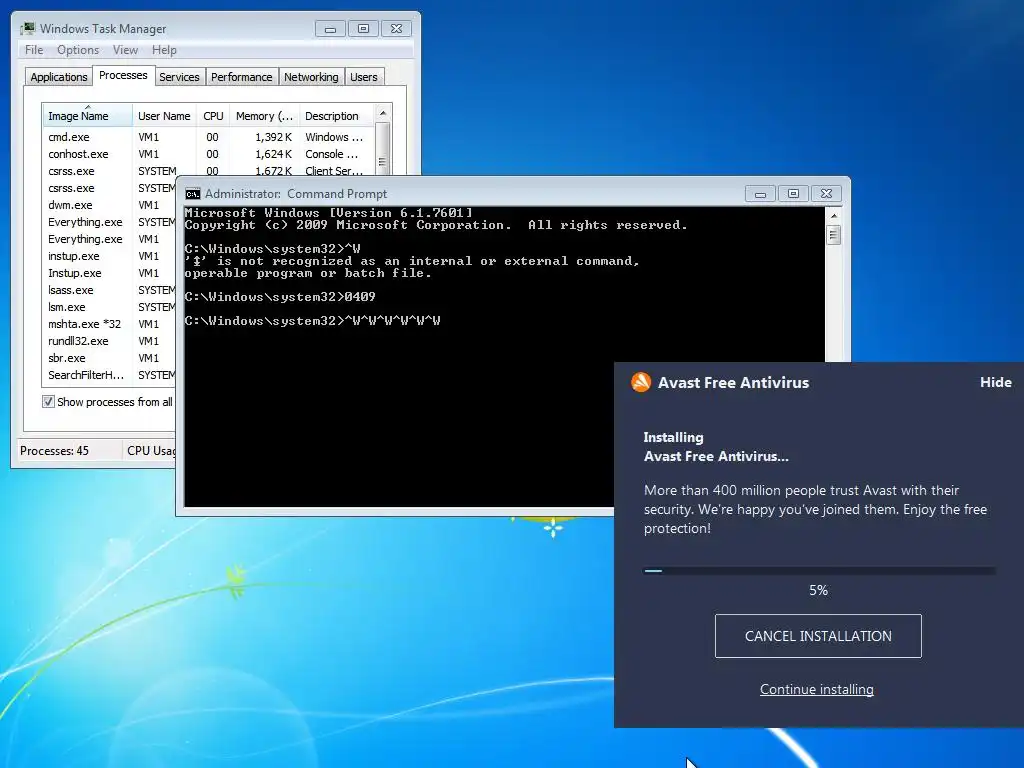Minimize the Command Prompt window

pyautogui.click(x=760, y=194)
